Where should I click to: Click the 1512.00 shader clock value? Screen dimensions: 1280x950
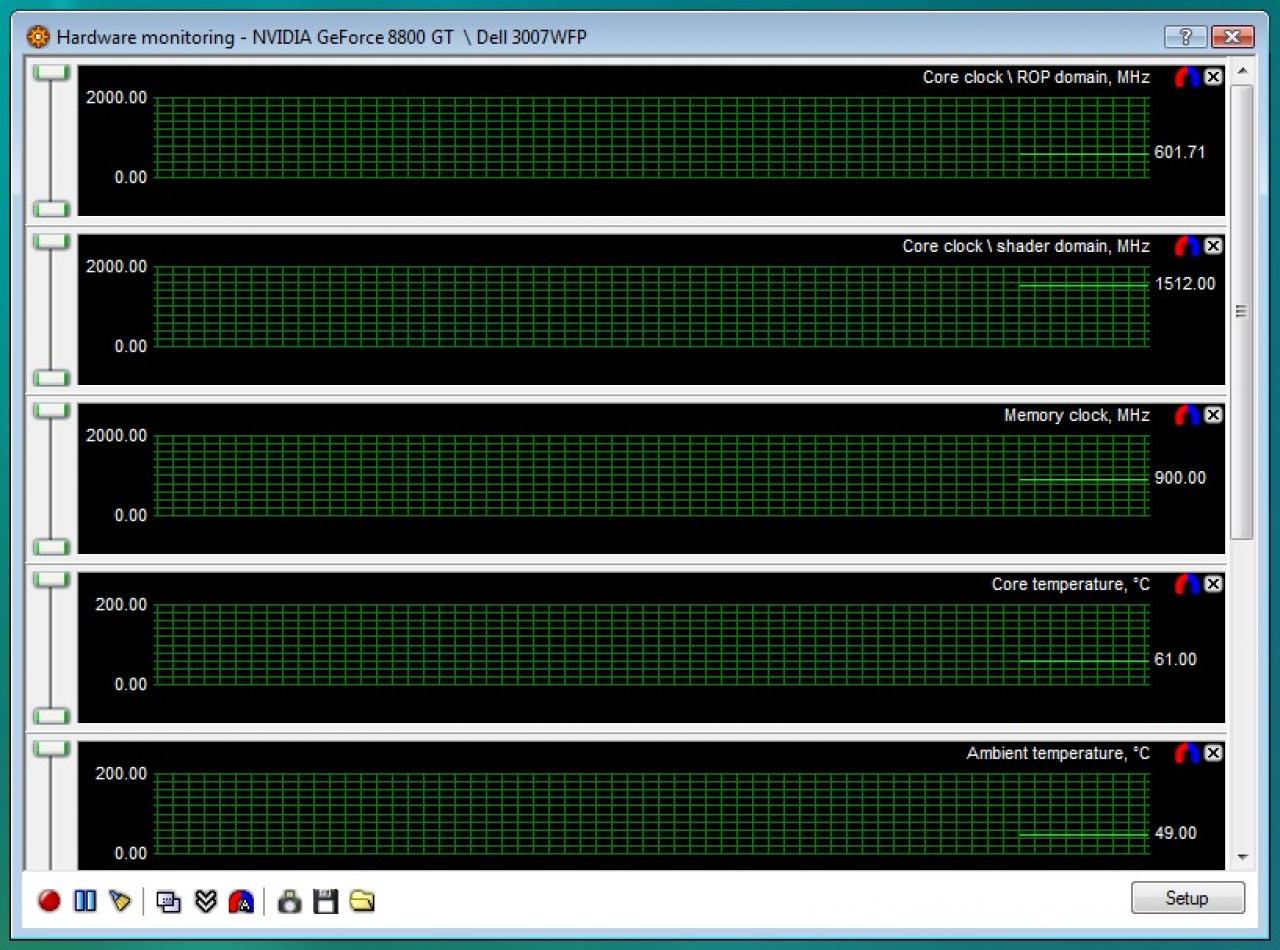point(1185,284)
